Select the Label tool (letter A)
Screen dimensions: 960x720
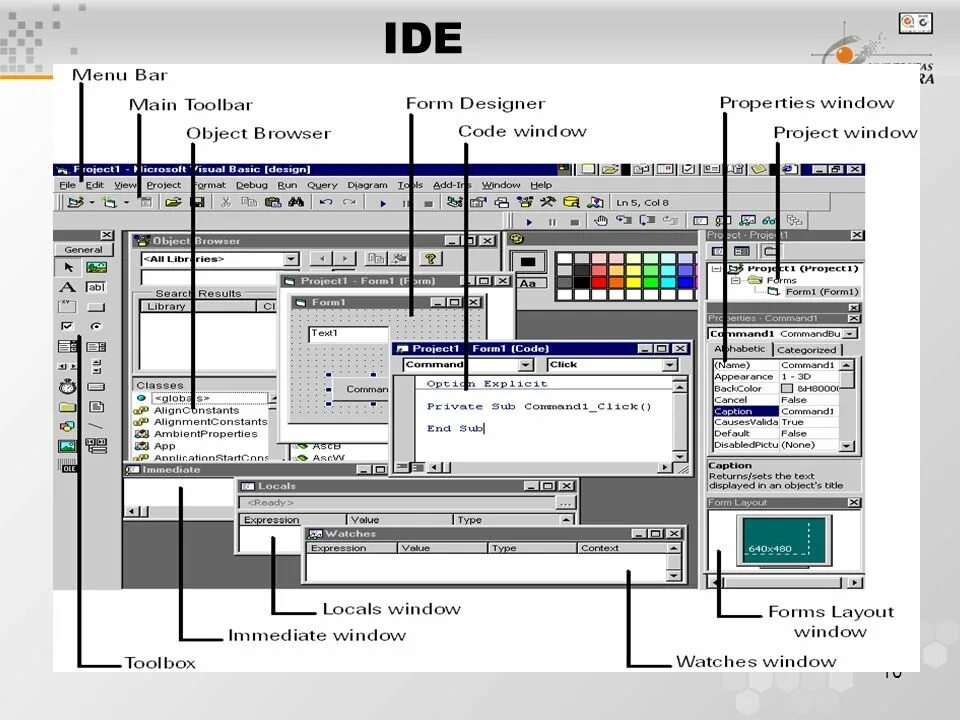[x=67, y=287]
